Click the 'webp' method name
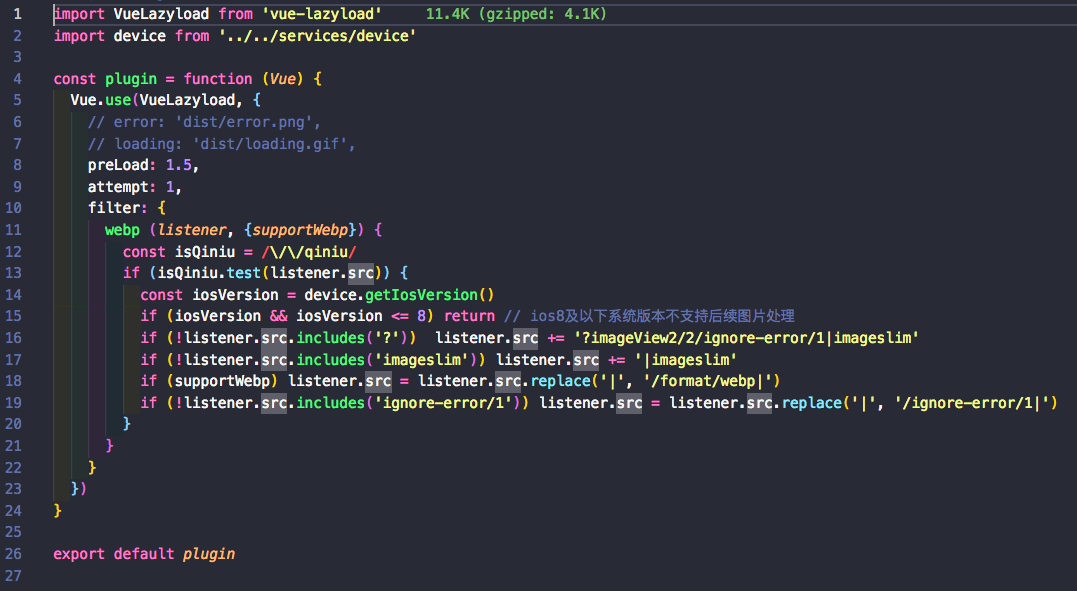This screenshot has height=591, width=1077. click(x=122, y=230)
